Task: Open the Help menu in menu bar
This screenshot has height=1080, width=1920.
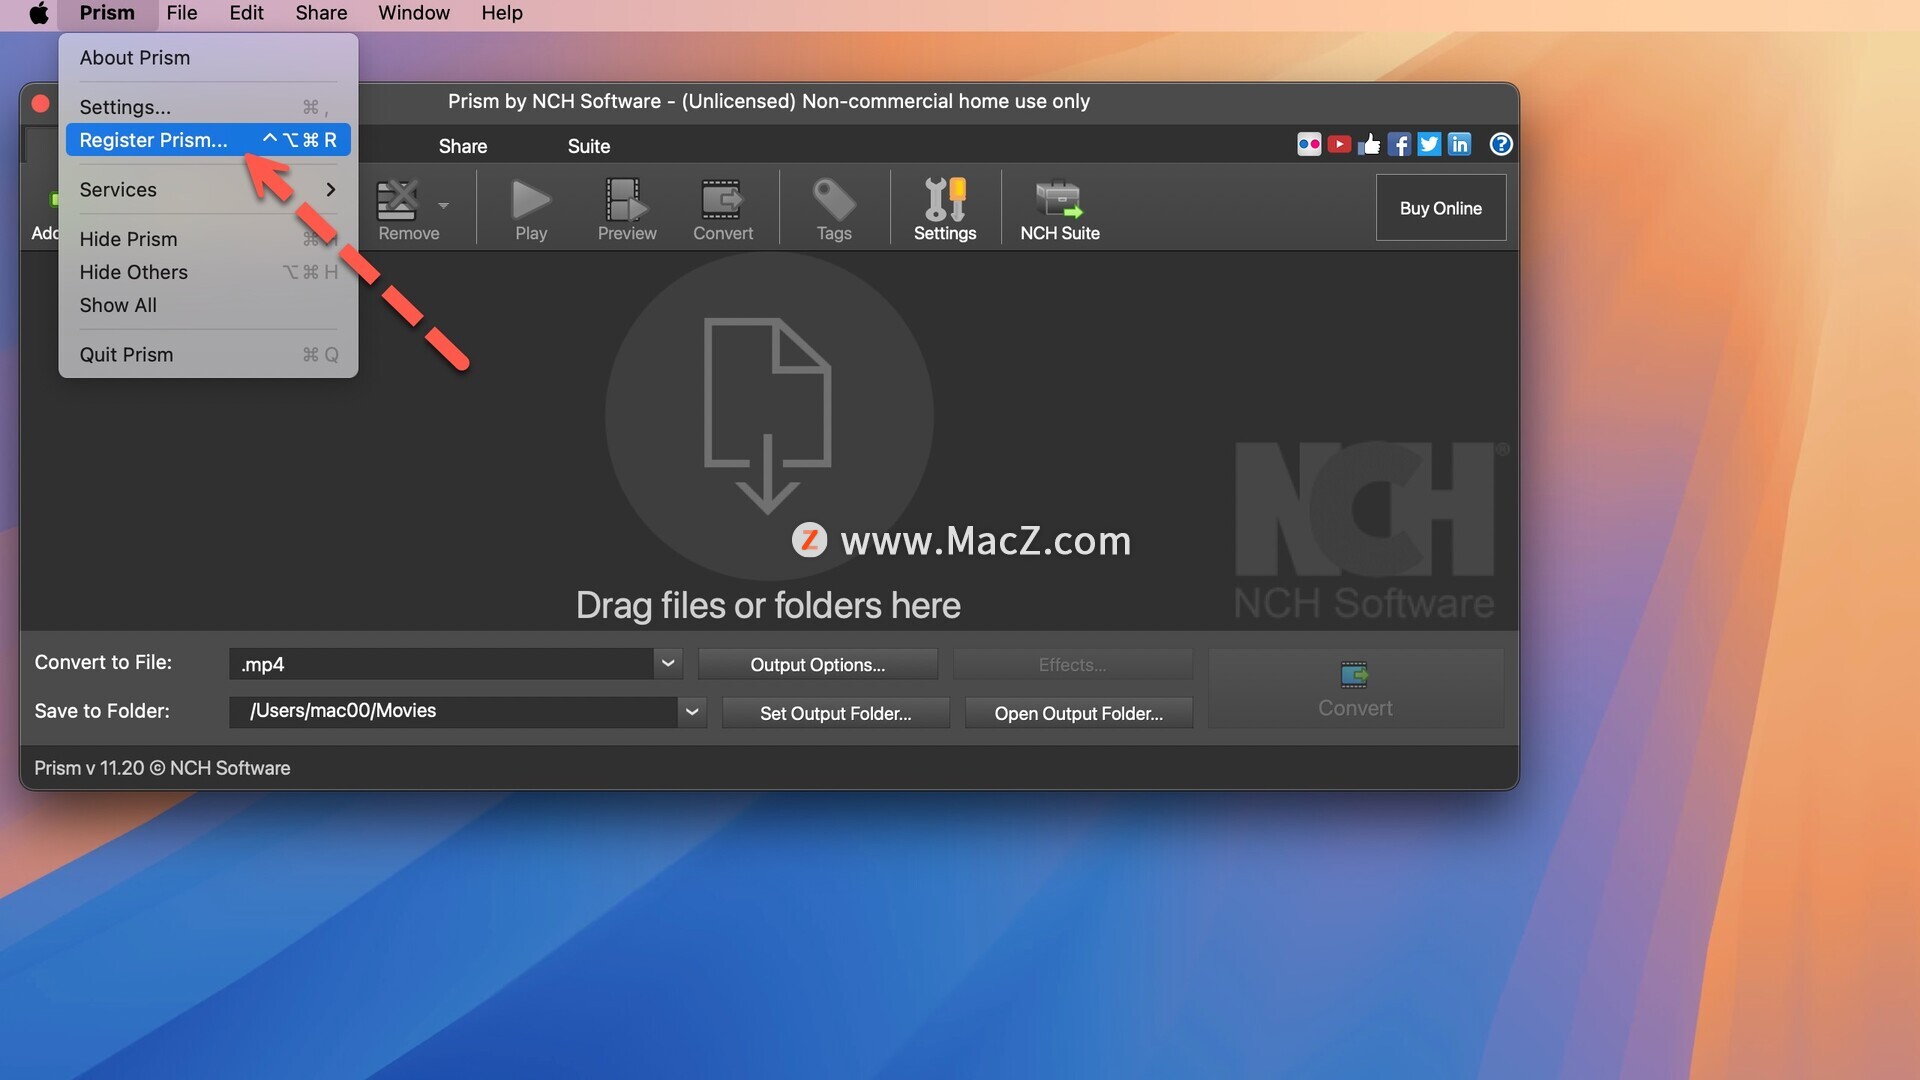Action: (x=501, y=14)
